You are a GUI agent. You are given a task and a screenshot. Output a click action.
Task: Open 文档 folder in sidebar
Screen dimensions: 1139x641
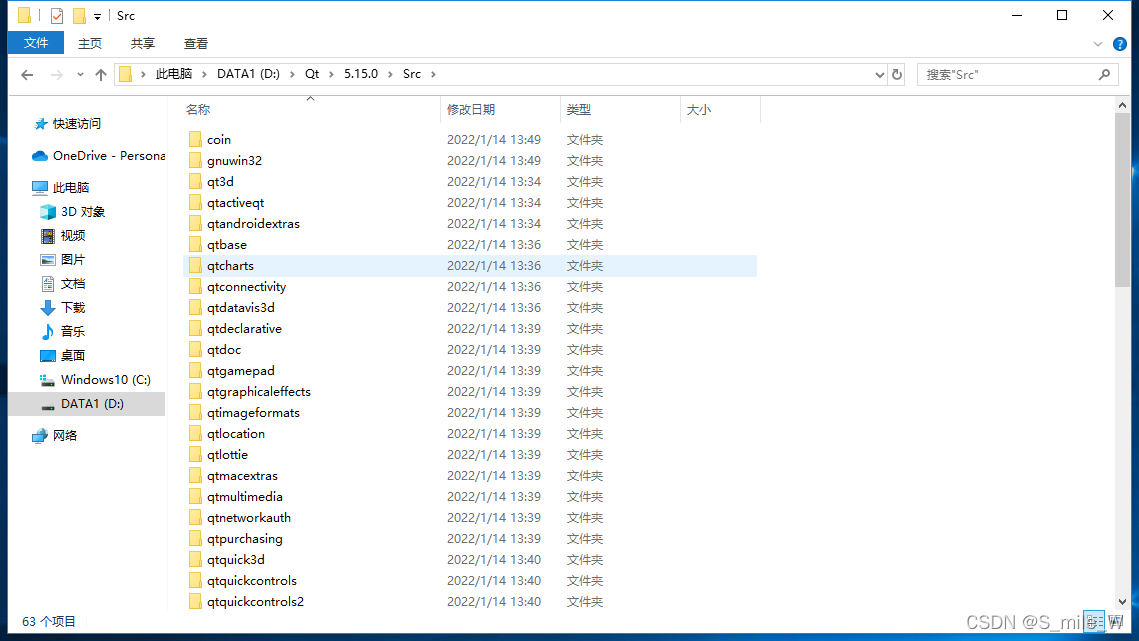tap(62, 283)
